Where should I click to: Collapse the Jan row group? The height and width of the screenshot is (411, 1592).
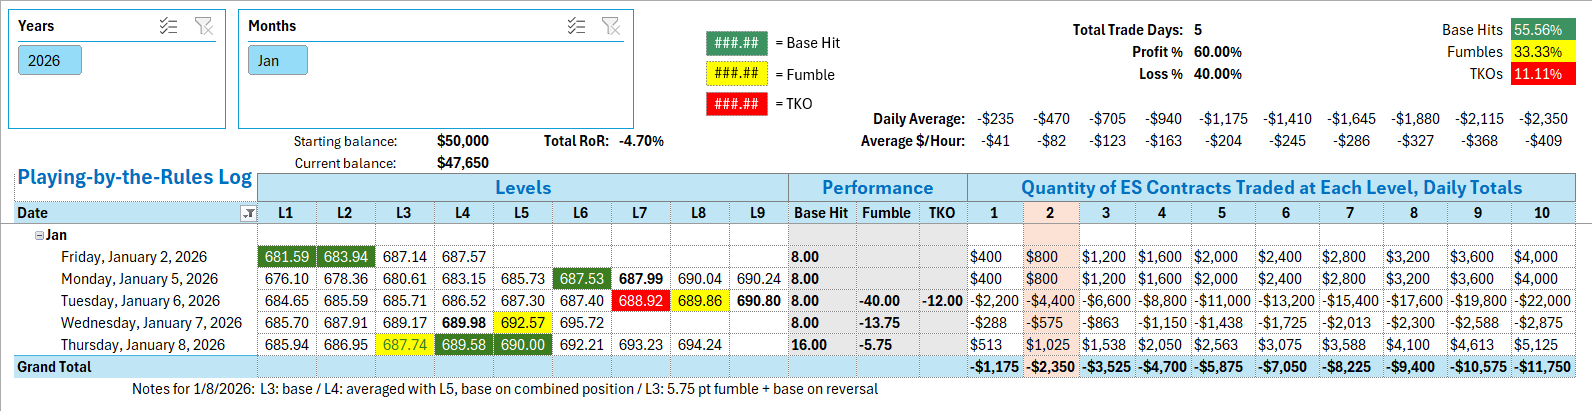pos(39,235)
